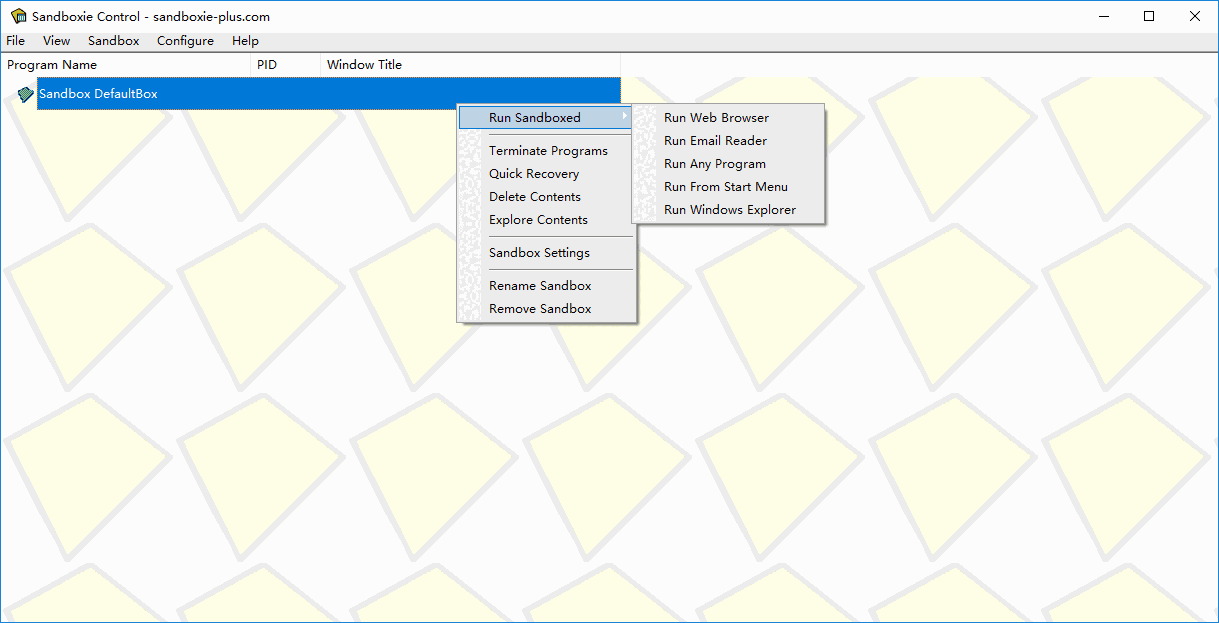Close the Sandboxie Control window
Image resolution: width=1219 pixels, height=623 pixels.
[1195, 16]
